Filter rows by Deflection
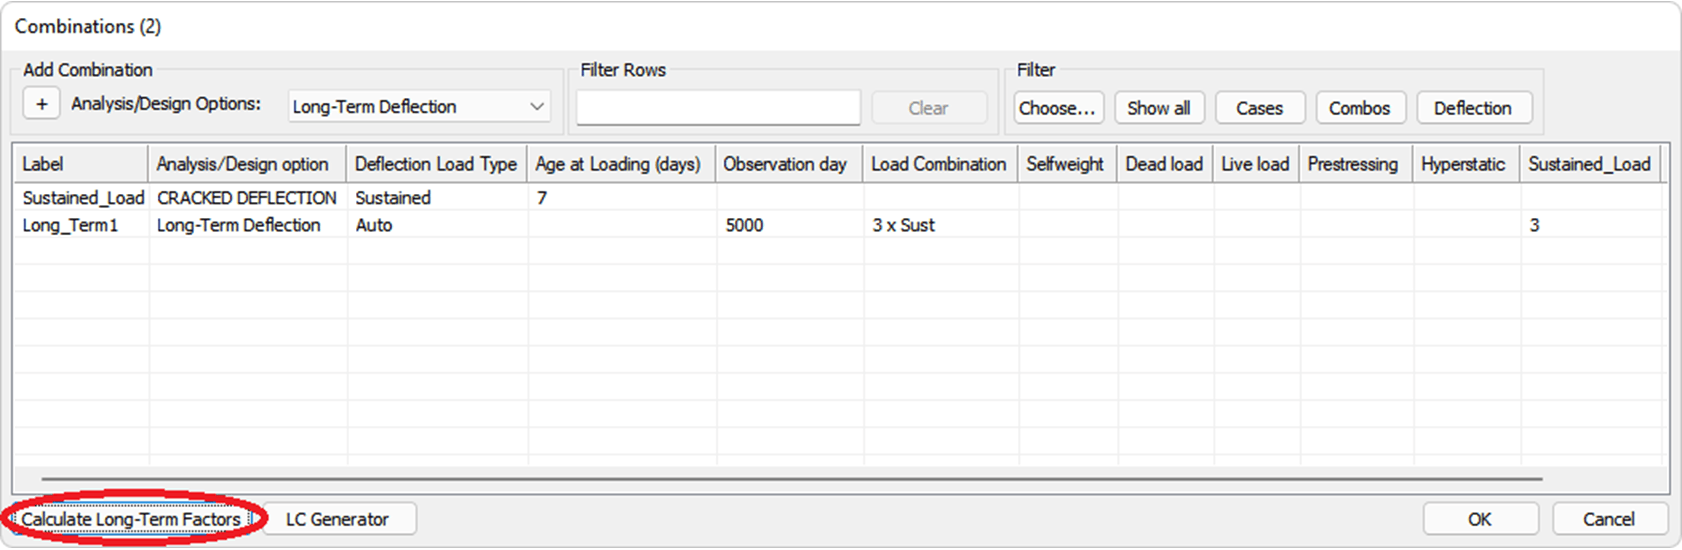Image resolution: width=1682 pixels, height=550 pixels. pyautogui.click(x=1472, y=108)
